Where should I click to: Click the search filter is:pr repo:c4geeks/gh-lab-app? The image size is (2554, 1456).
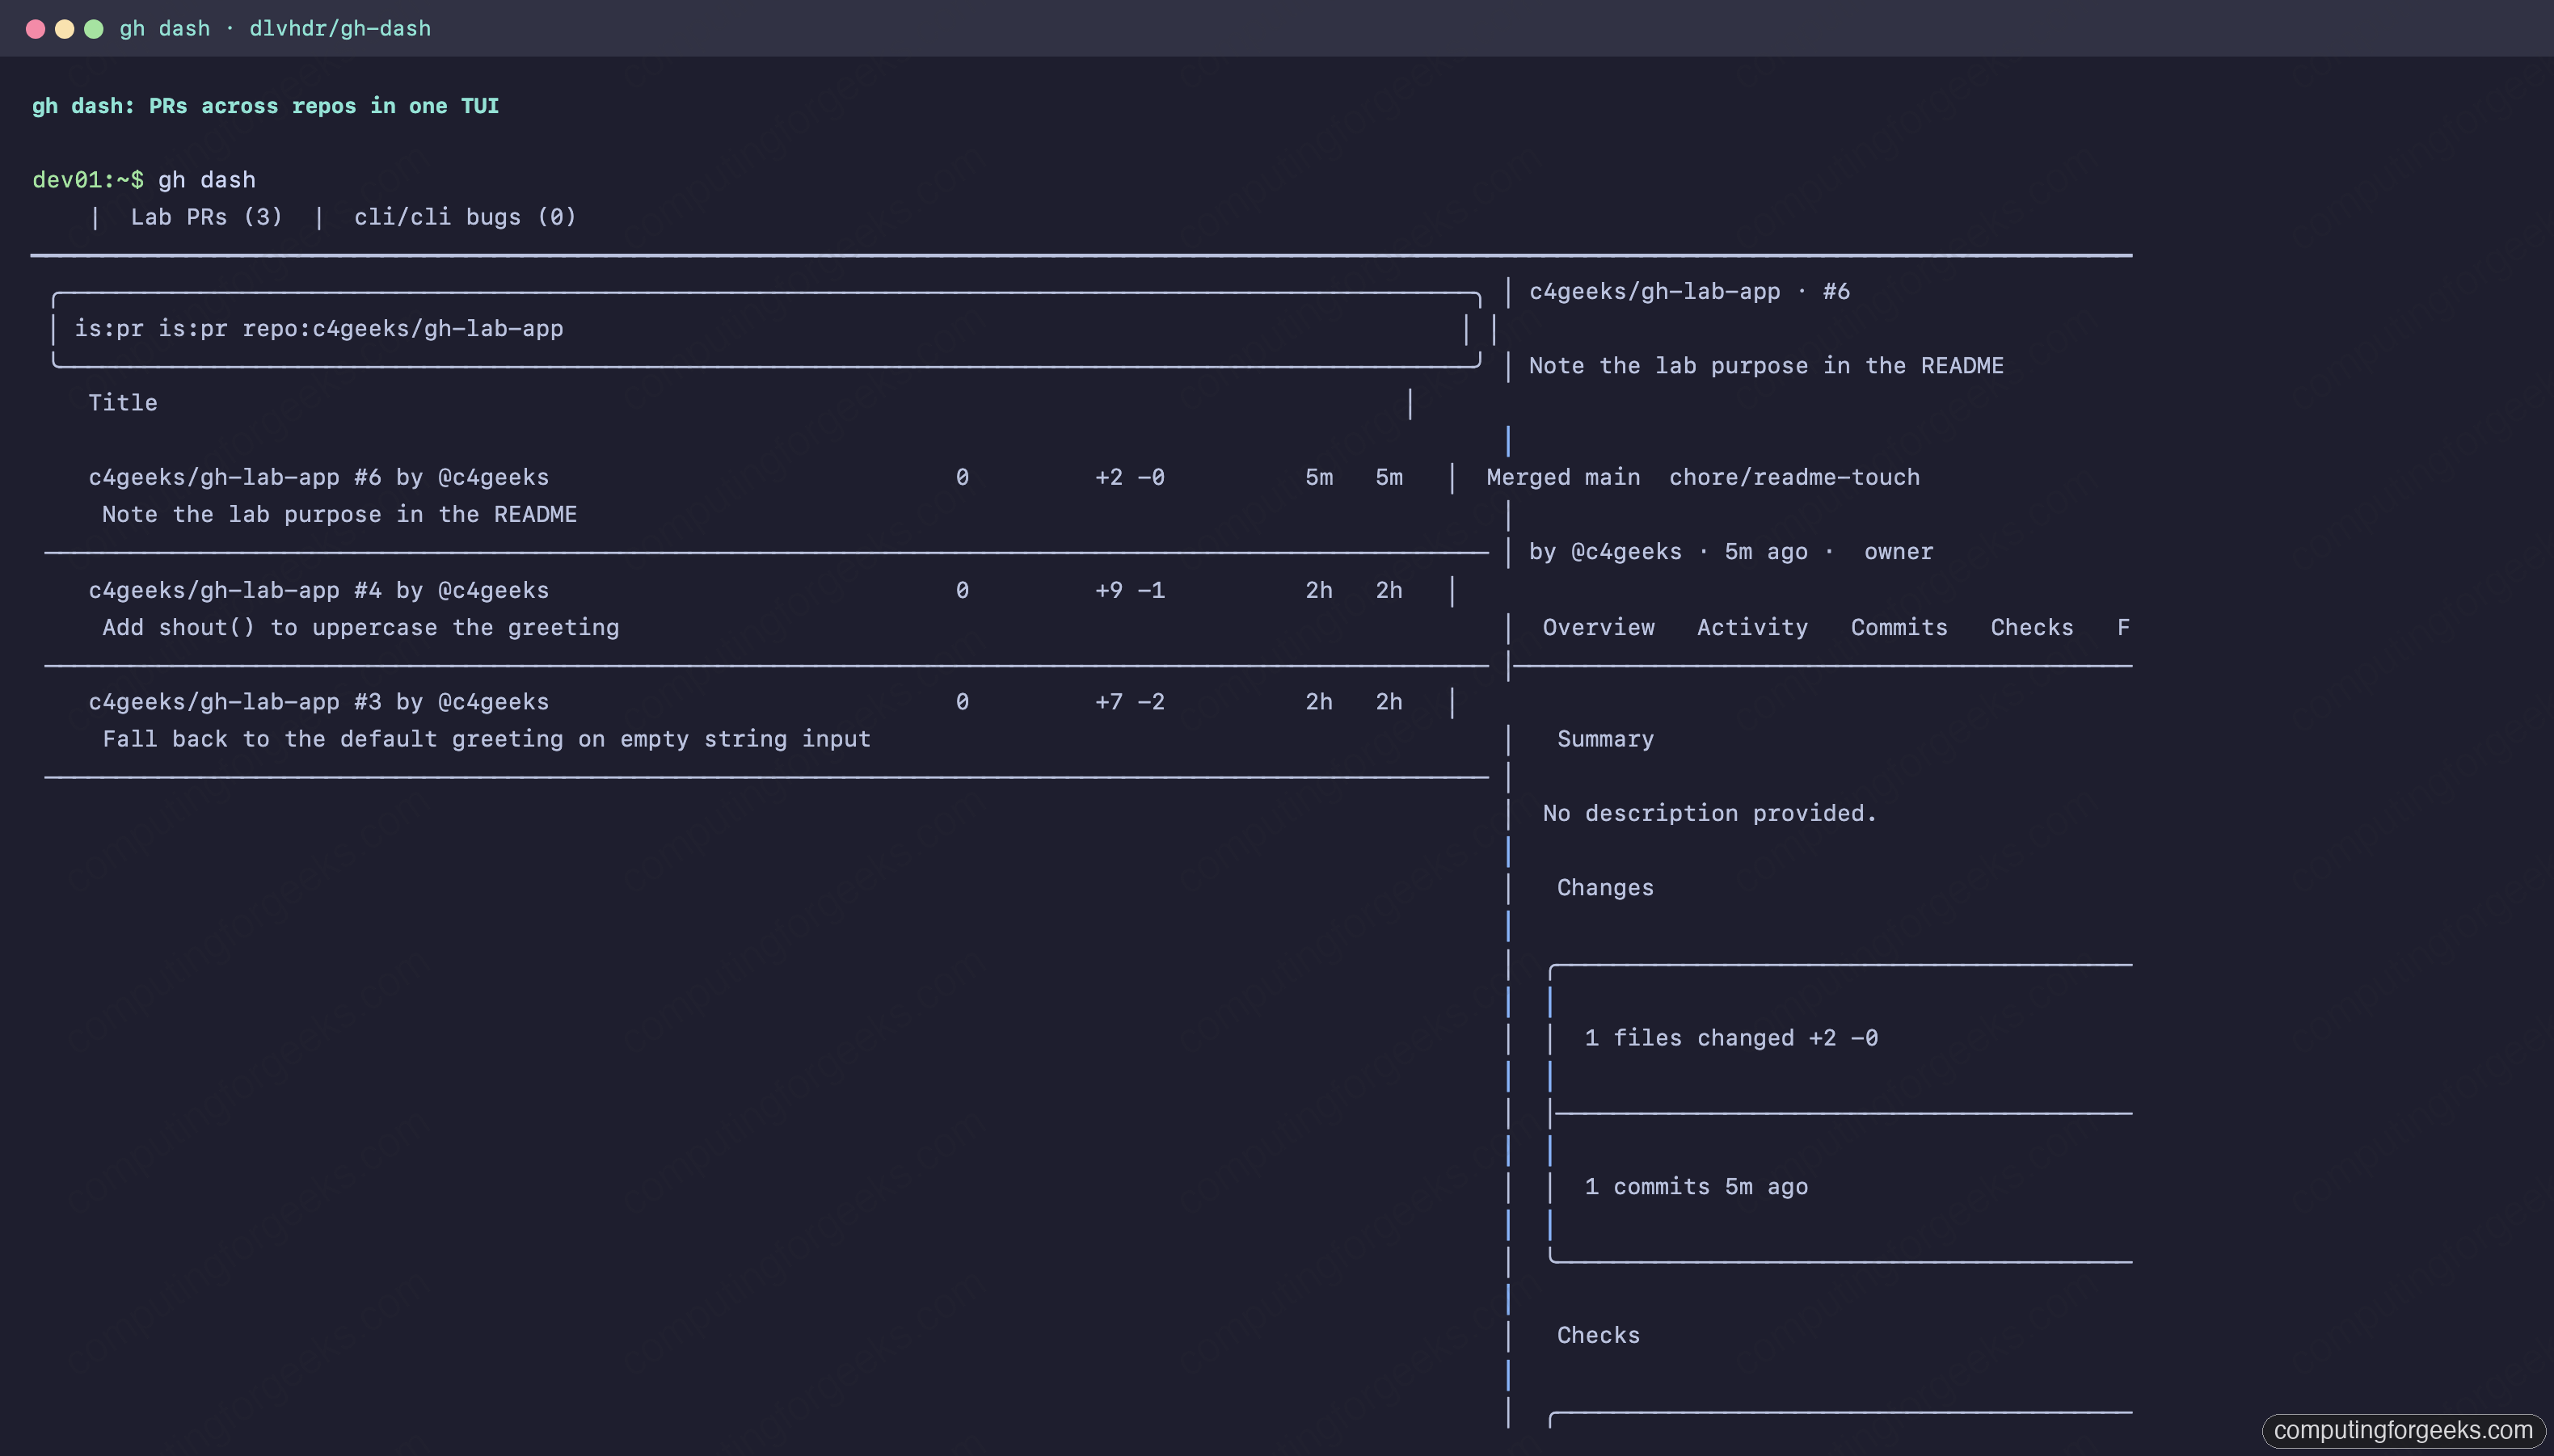[766, 329]
